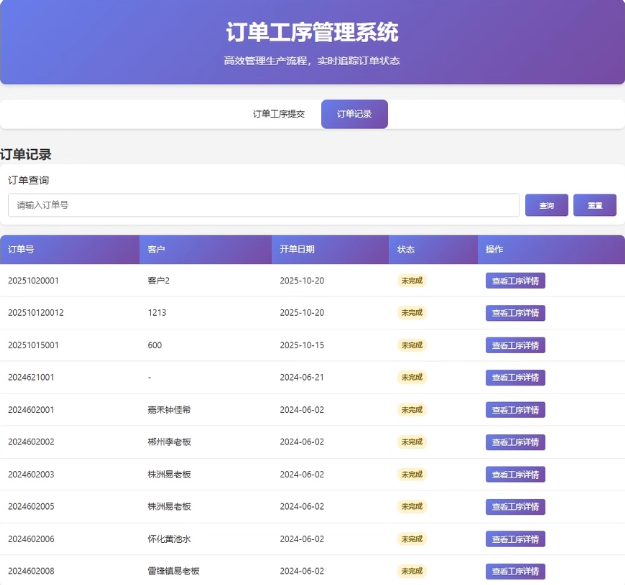View process details for 郴州李老板's order

point(515,442)
